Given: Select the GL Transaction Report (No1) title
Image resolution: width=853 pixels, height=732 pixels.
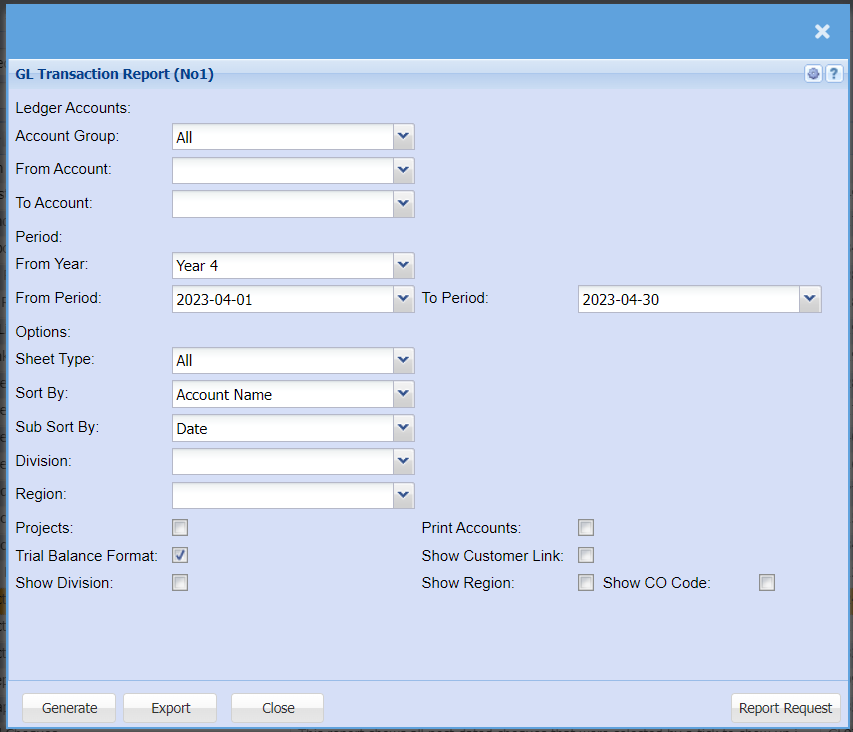Looking at the screenshot, I should [114, 74].
